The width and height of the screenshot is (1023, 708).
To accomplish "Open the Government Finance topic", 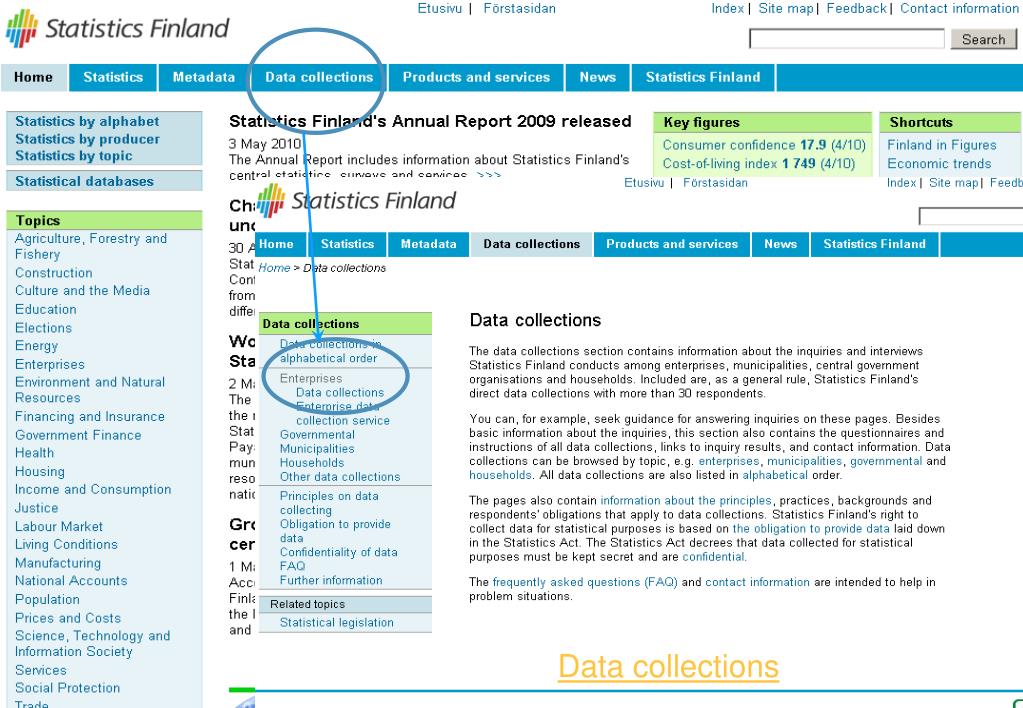I will [78, 435].
